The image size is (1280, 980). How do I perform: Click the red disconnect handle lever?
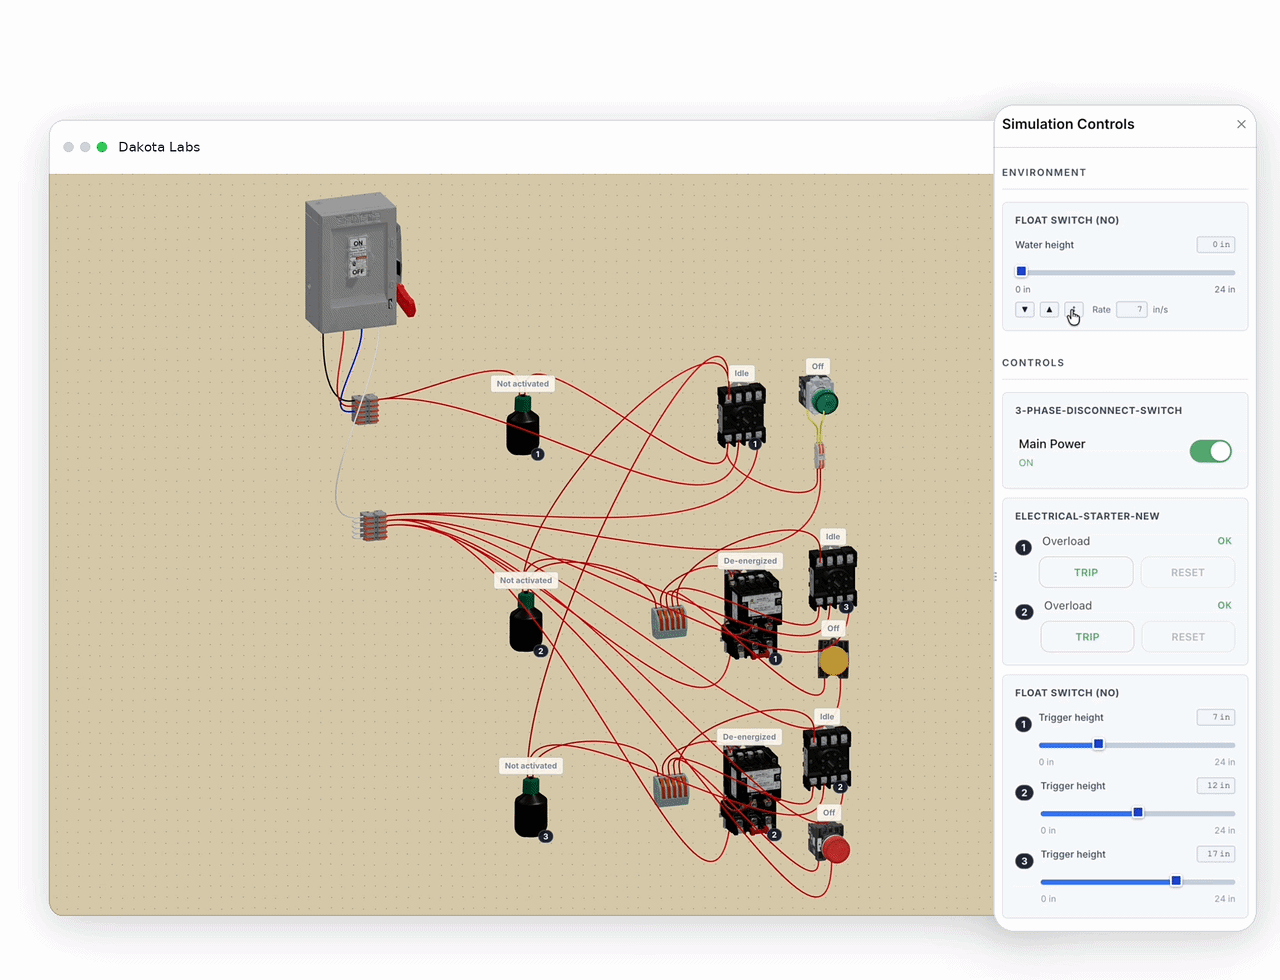[405, 299]
